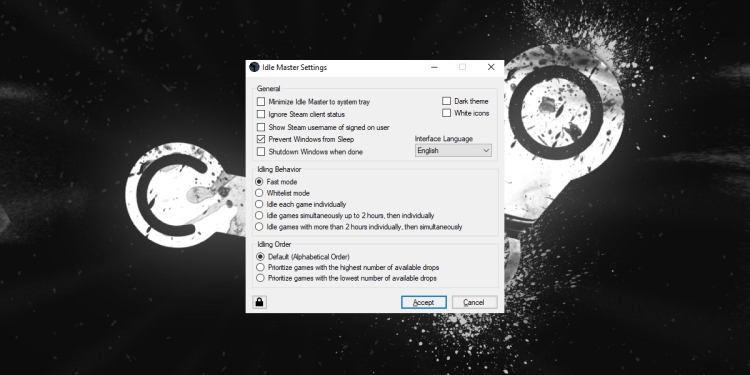This screenshot has width=750, height=375.
Task: Minimize the Idle Master Settings window
Action: [x=434, y=67]
